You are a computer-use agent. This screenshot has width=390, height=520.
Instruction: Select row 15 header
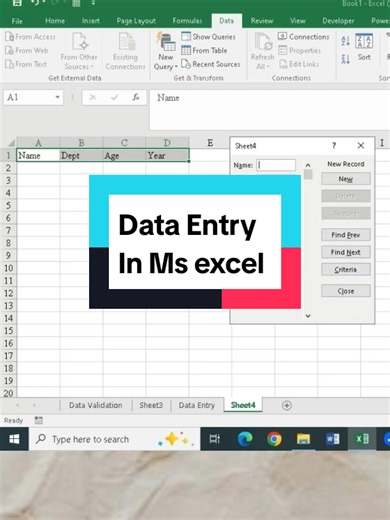pos(8,331)
